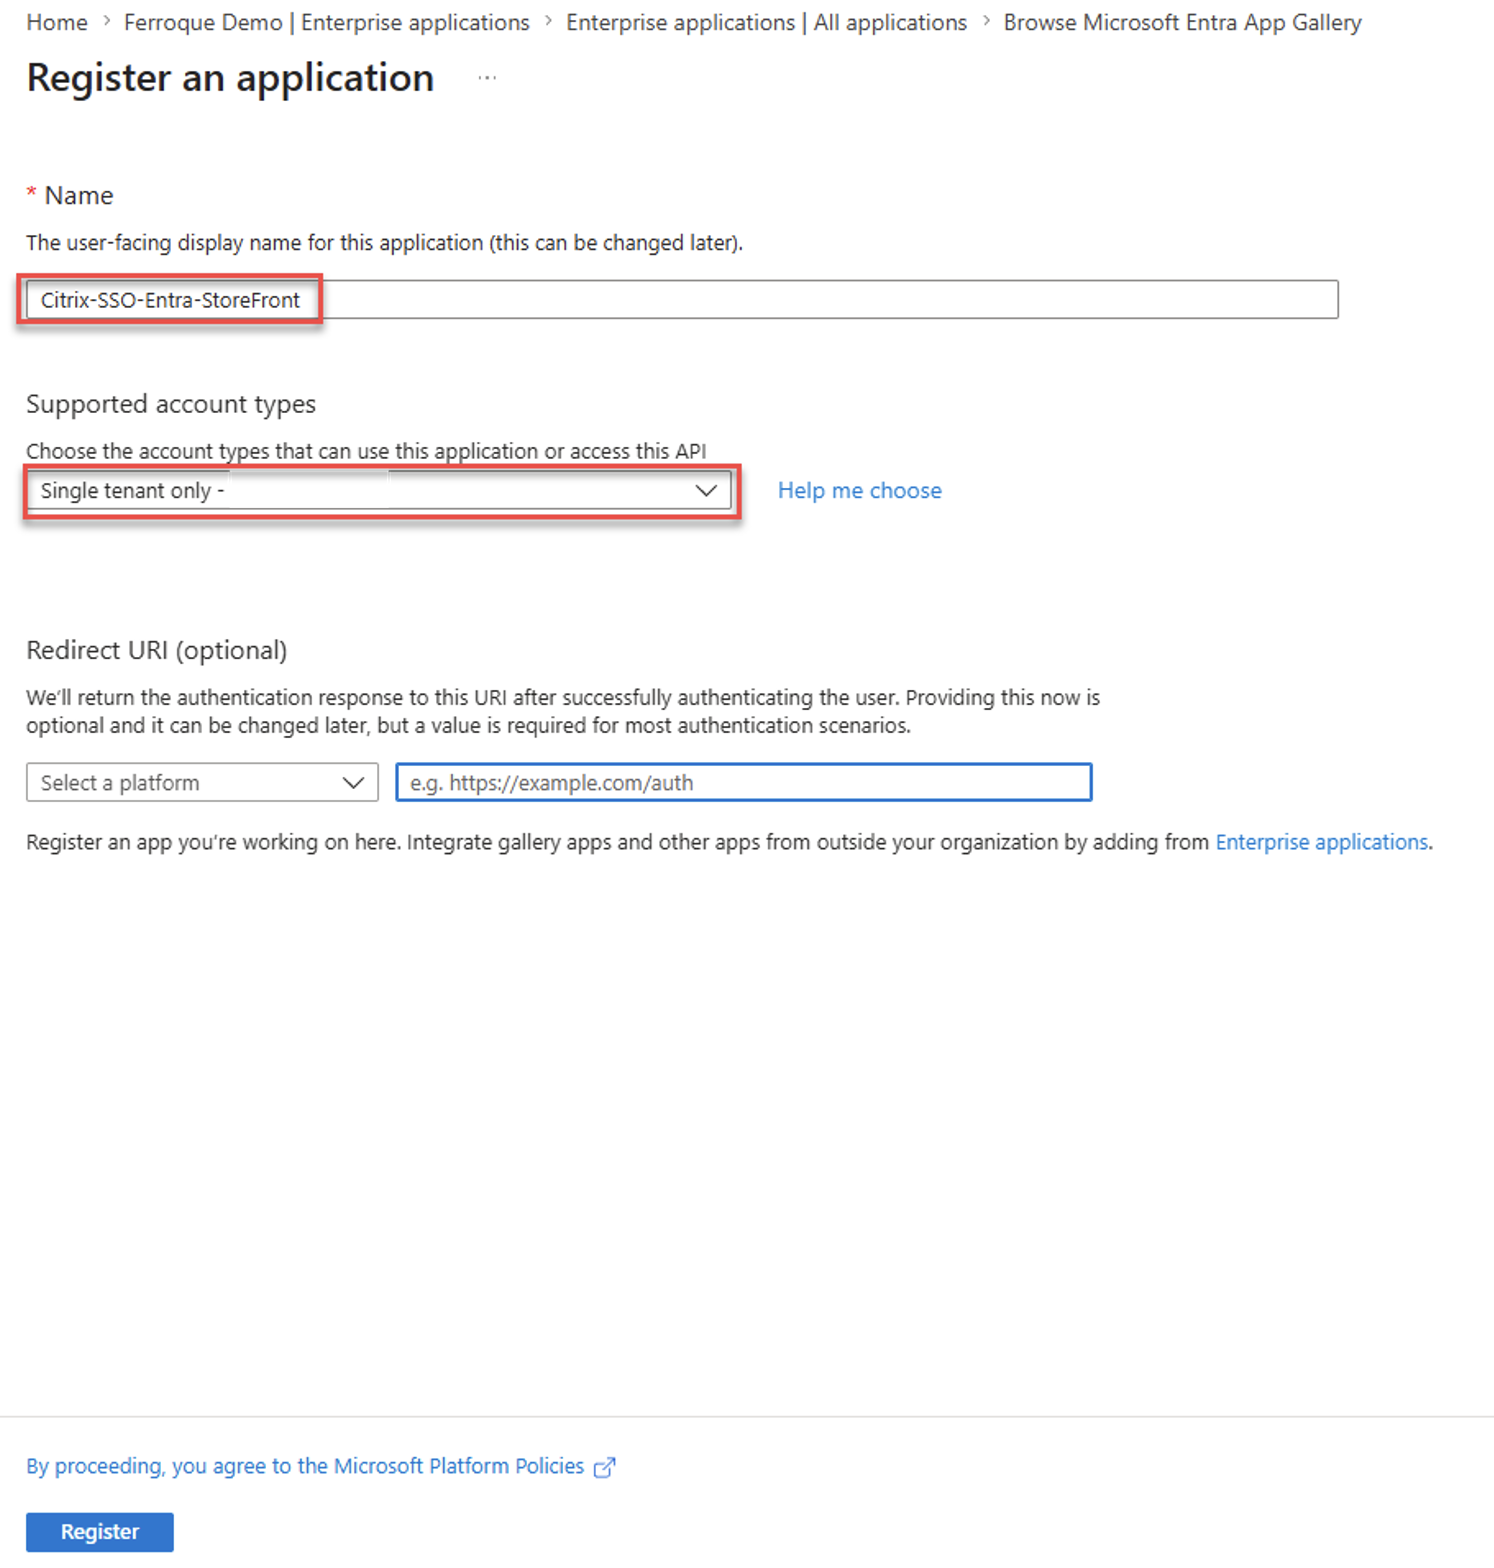Click the Register an application page title
Image resolution: width=1494 pixels, height=1568 pixels.
[230, 78]
